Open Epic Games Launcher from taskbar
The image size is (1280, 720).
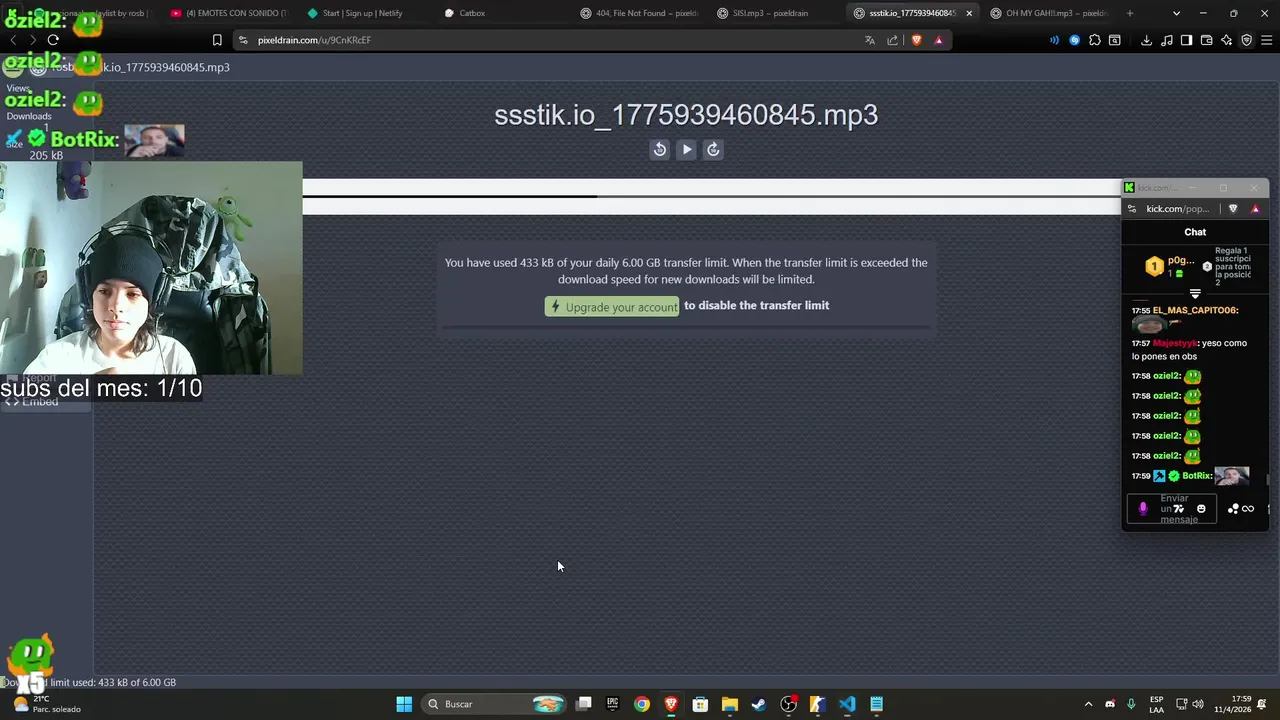pos(613,704)
